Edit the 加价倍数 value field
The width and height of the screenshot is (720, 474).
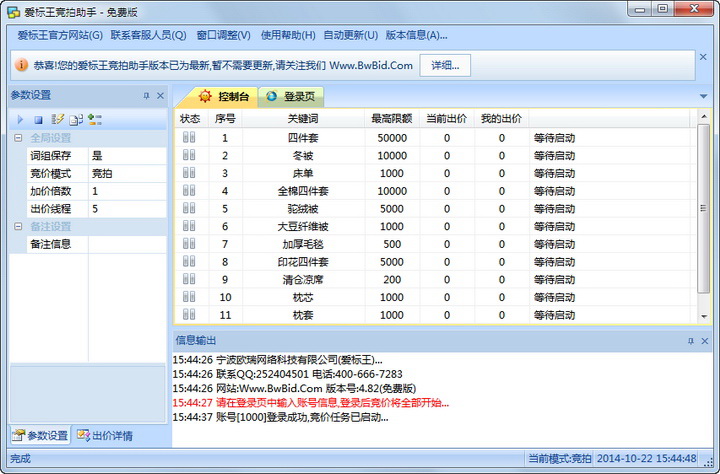(x=127, y=191)
